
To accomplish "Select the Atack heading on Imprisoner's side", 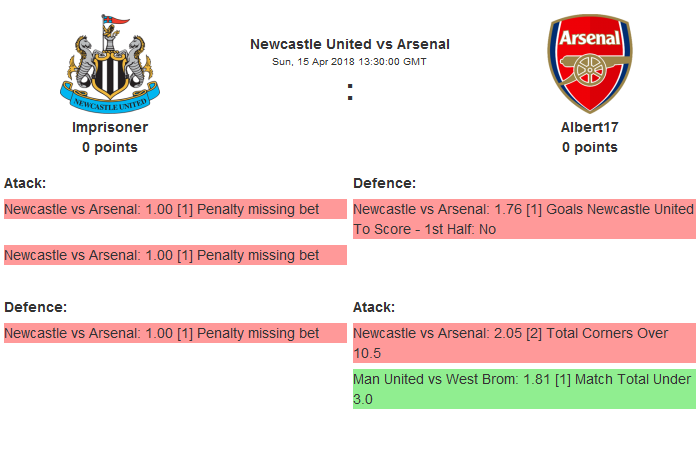I will 25,183.
